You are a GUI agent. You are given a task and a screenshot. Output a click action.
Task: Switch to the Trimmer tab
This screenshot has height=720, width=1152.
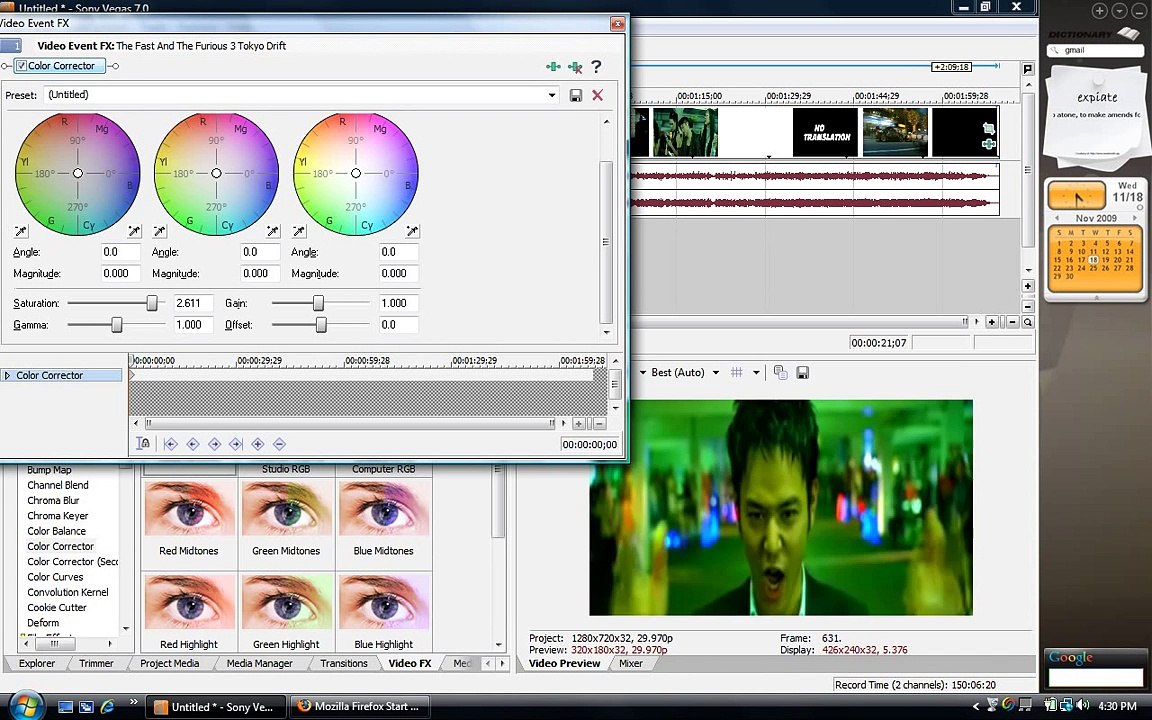click(x=96, y=663)
